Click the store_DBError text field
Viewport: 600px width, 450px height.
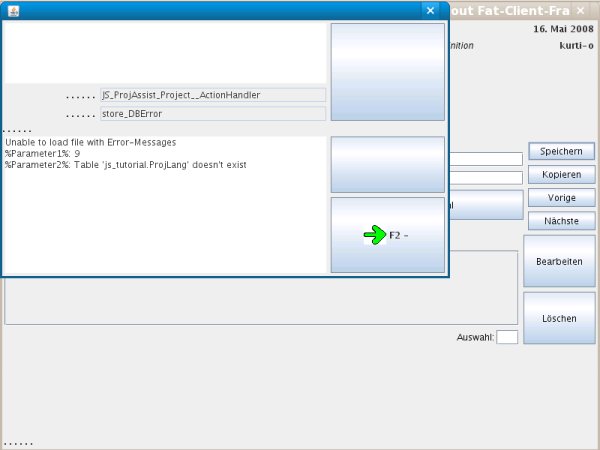coord(213,114)
